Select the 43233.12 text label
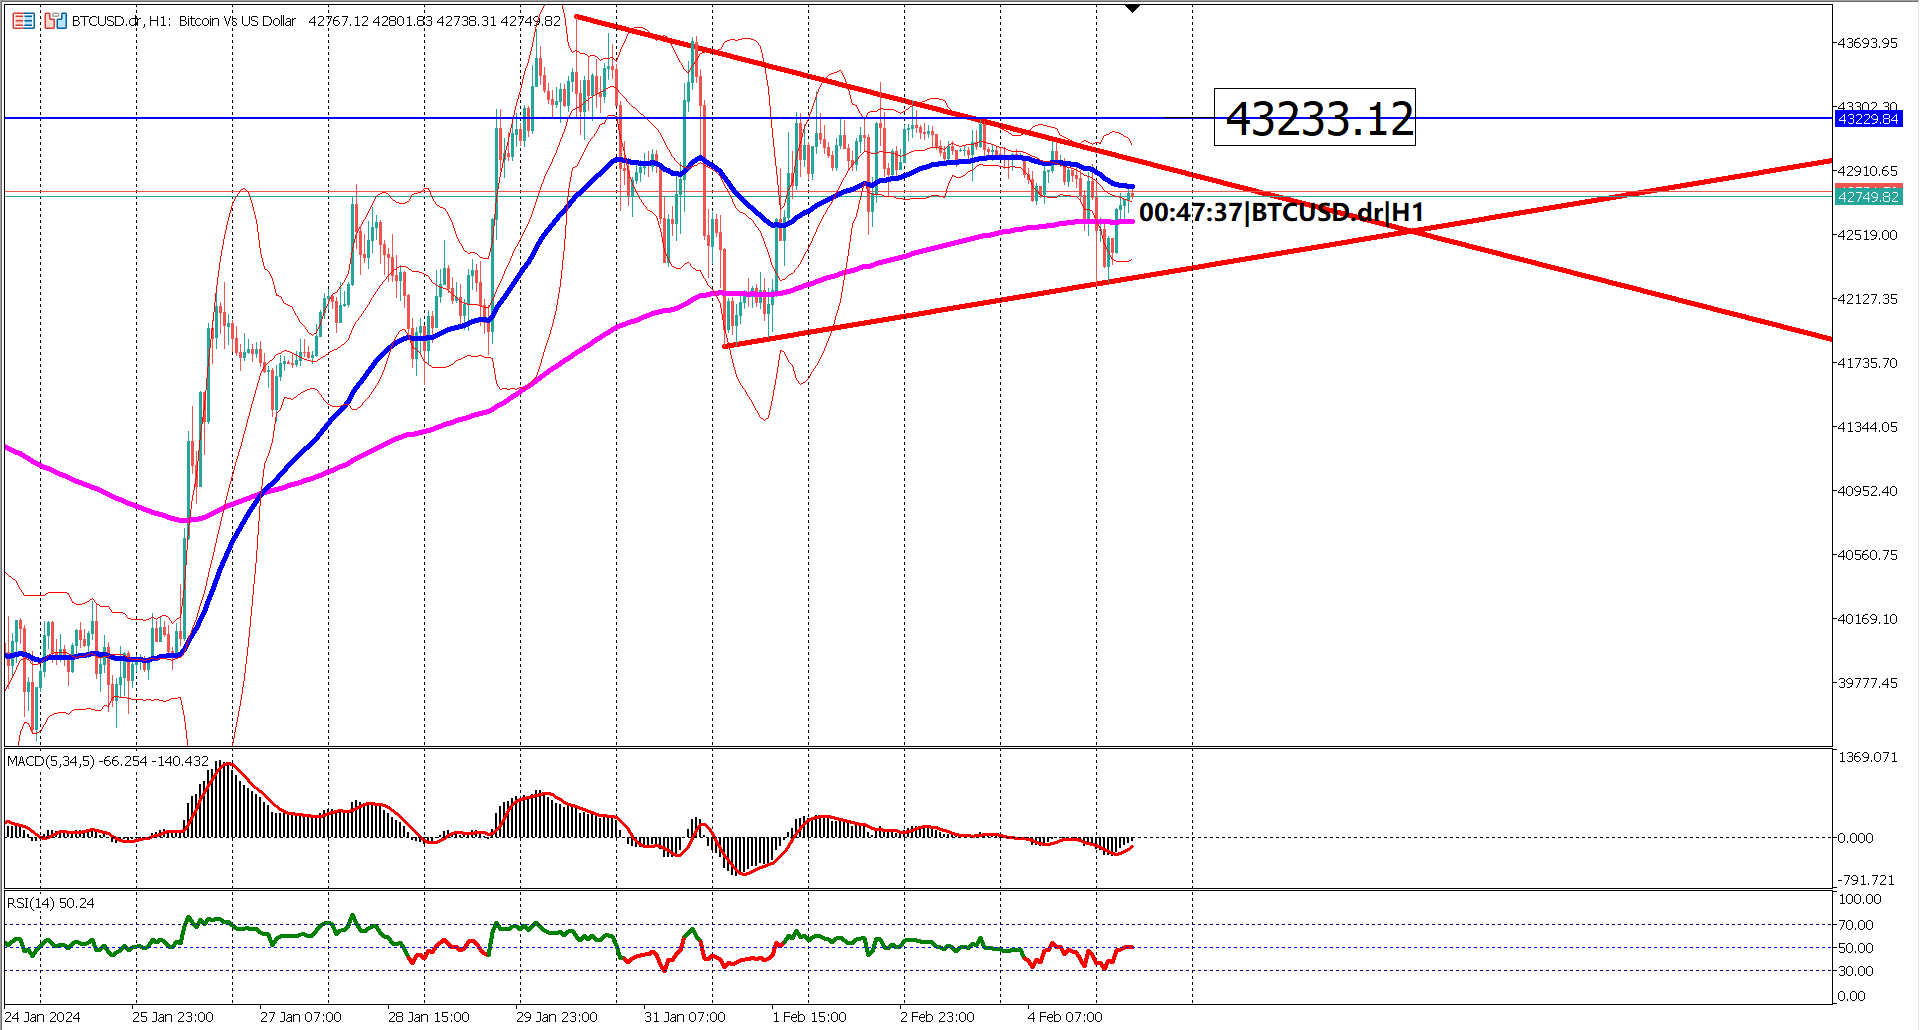This screenshot has width=1920, height=1030. (1320, 121)
